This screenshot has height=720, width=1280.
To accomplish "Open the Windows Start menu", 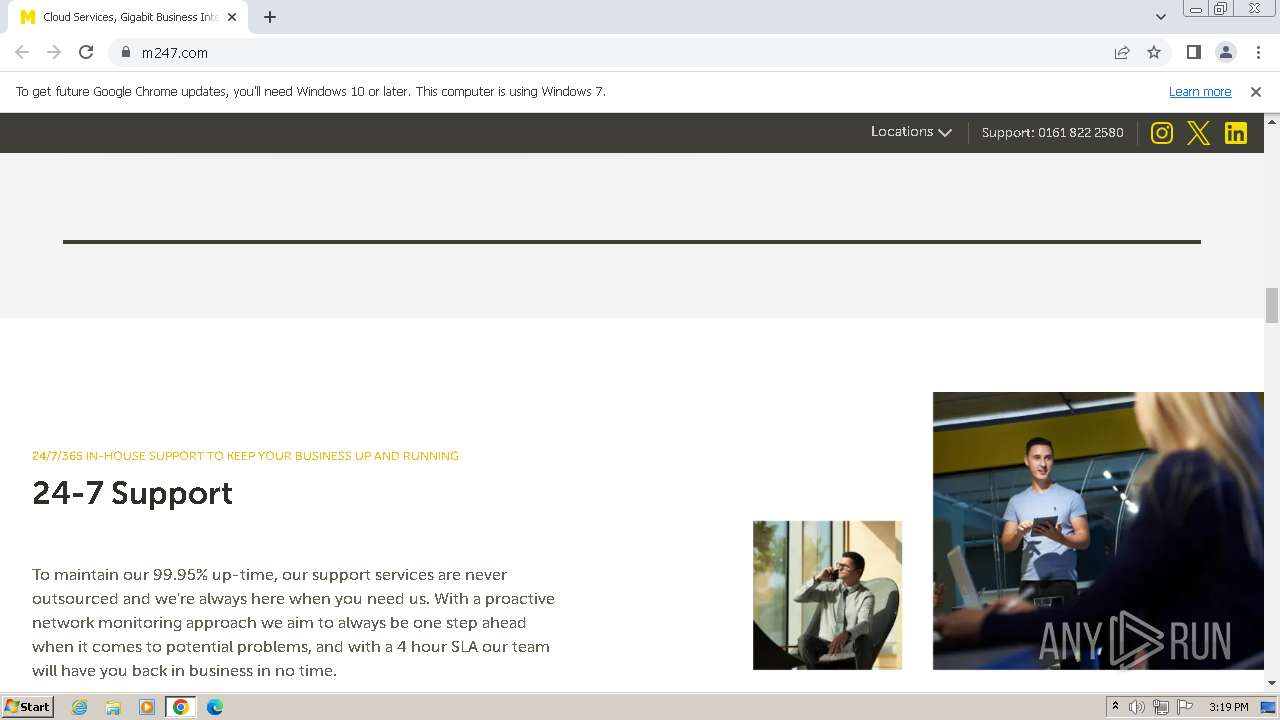I will (27, 706).
